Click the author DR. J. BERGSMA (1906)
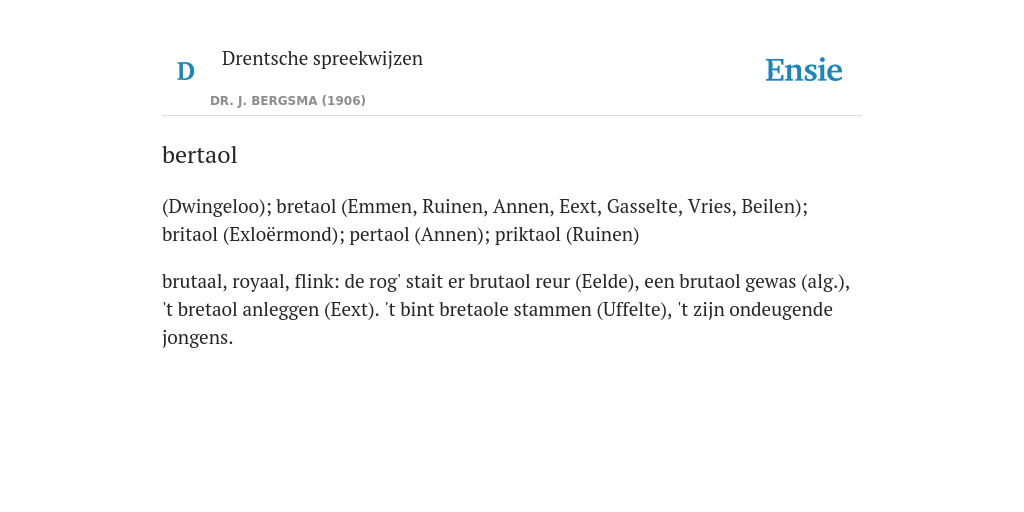 [x=288, y=101]
